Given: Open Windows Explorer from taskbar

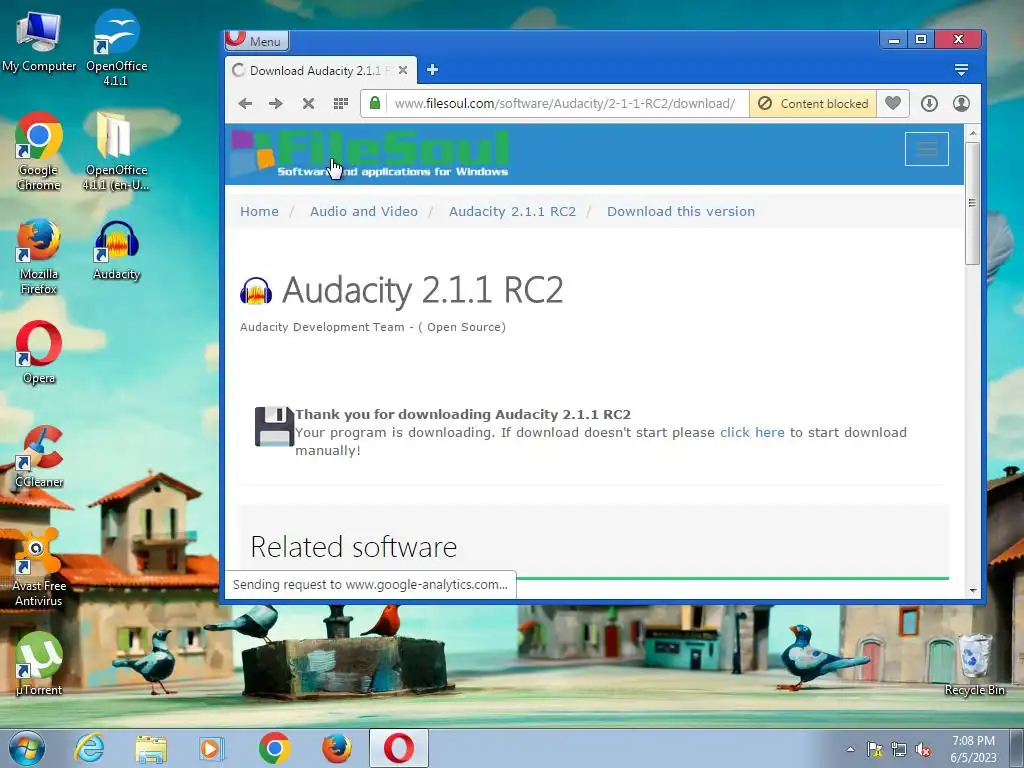Looking at the screenshot, I should point(151,748).
